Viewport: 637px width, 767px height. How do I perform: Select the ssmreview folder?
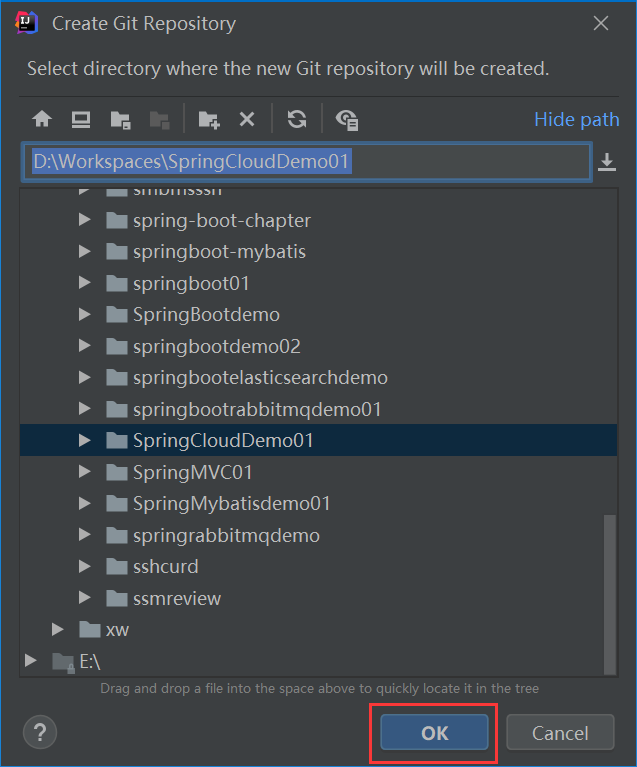pyautogui.click(x=176, y=599)
